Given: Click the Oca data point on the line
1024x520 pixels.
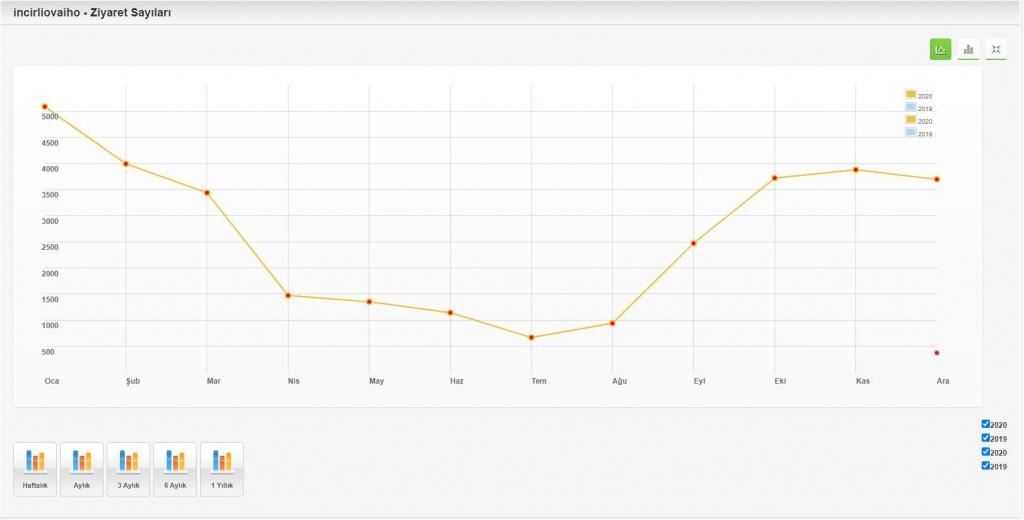Looking at the screenshot, I should [45, 107].
